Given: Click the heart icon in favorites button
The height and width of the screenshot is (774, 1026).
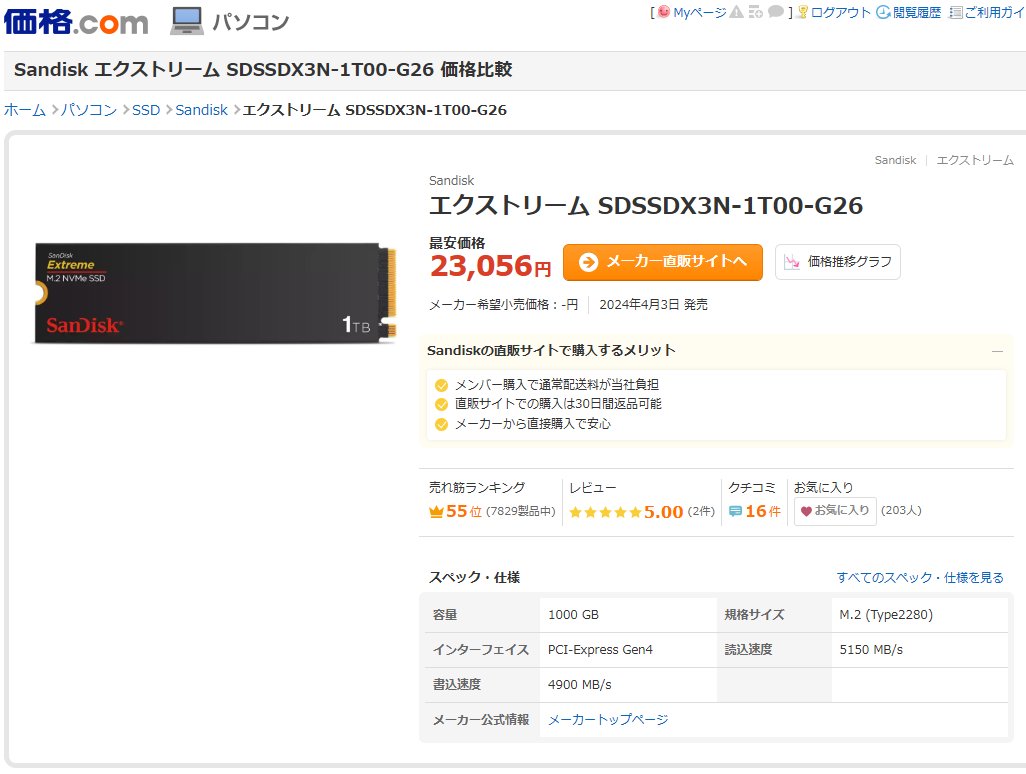Looking at the screenshot, I should 806,511.
